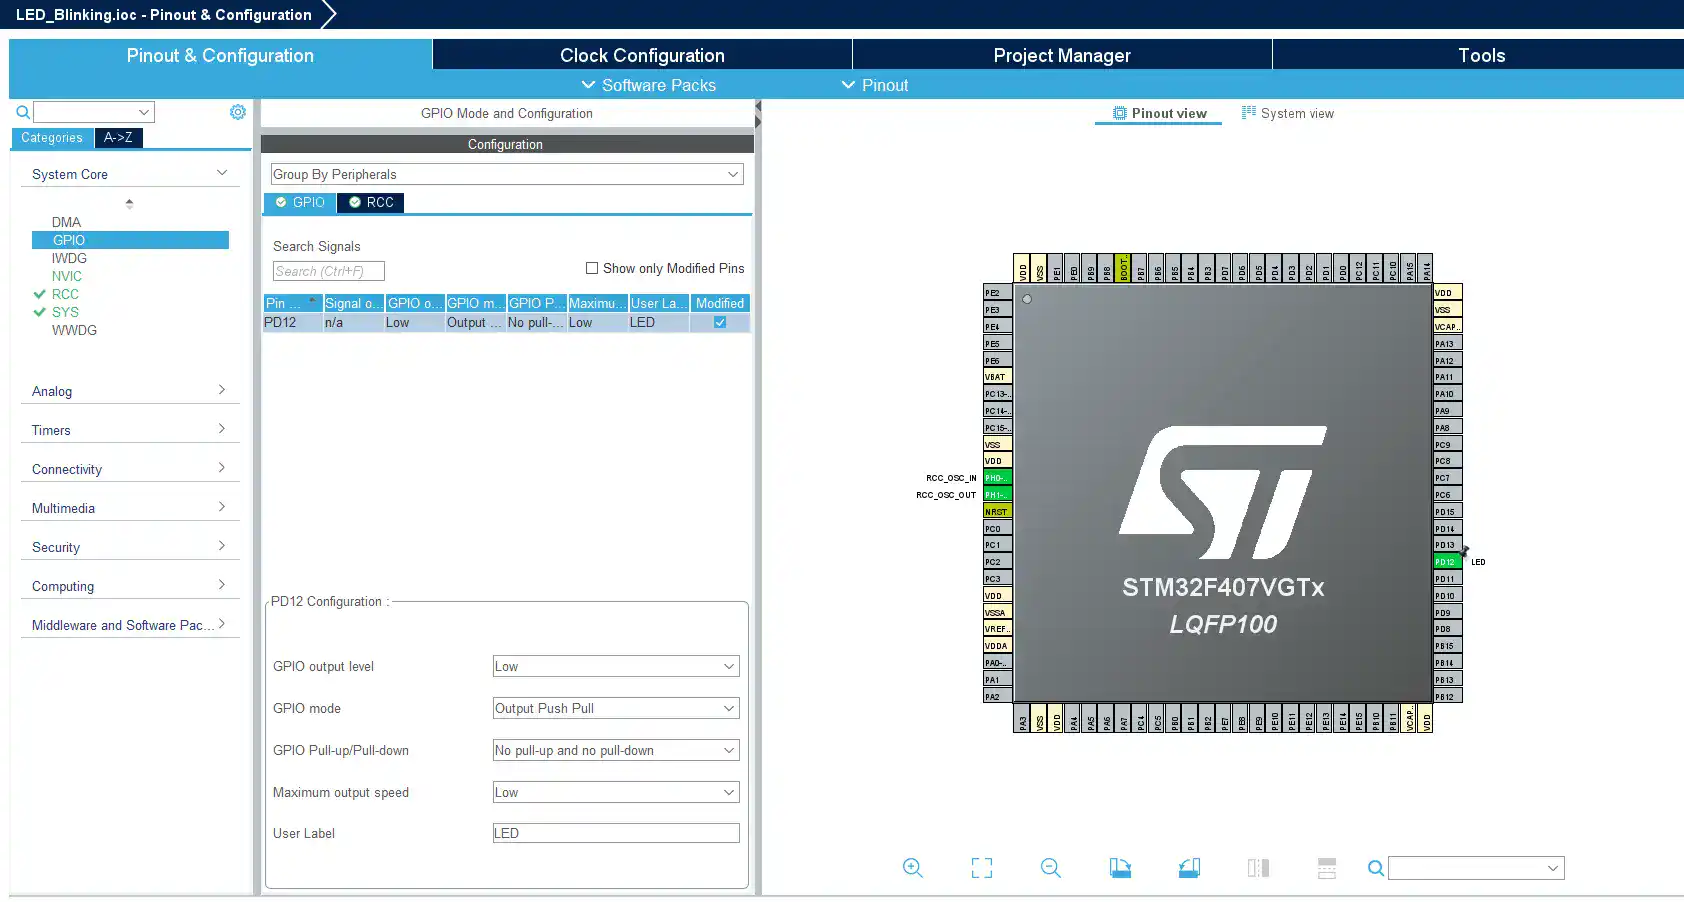Switch to the Project Manager tab

pos(1062,55)
